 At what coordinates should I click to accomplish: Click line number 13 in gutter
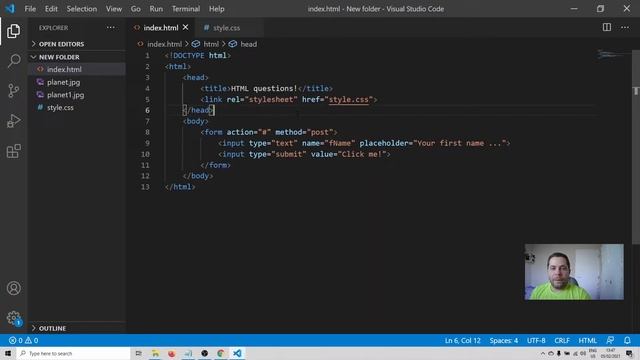(145, 187)
